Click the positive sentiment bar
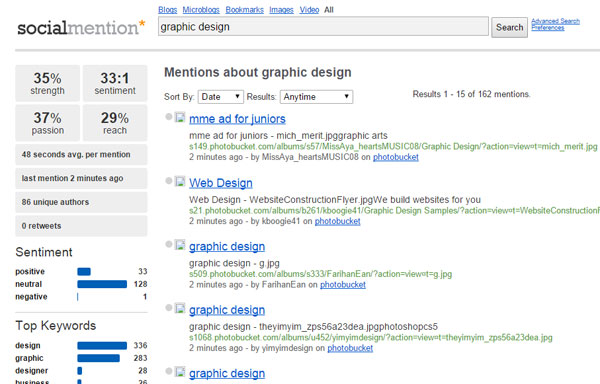Image resolution: width=600 pixels, height=384 pixels. [x=84, y=272]
